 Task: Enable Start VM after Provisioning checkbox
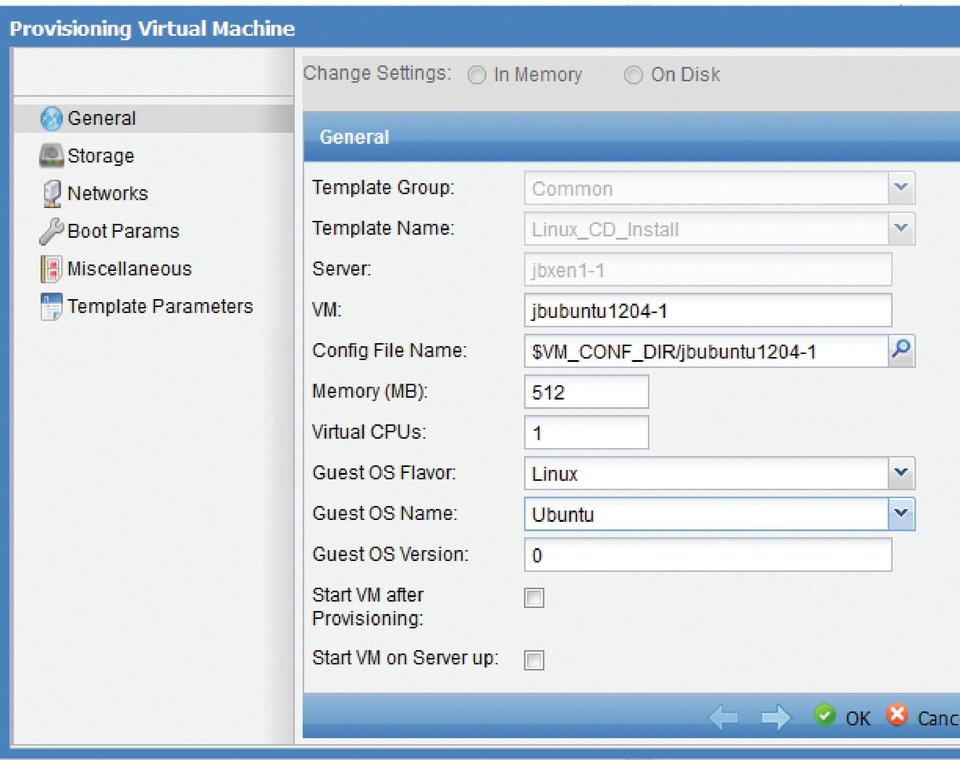coord(535,598)
